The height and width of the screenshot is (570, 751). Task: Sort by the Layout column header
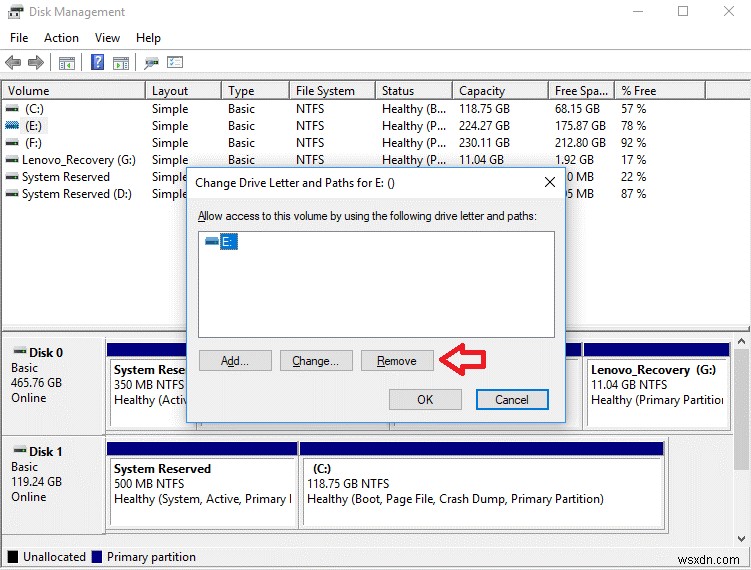183,91
